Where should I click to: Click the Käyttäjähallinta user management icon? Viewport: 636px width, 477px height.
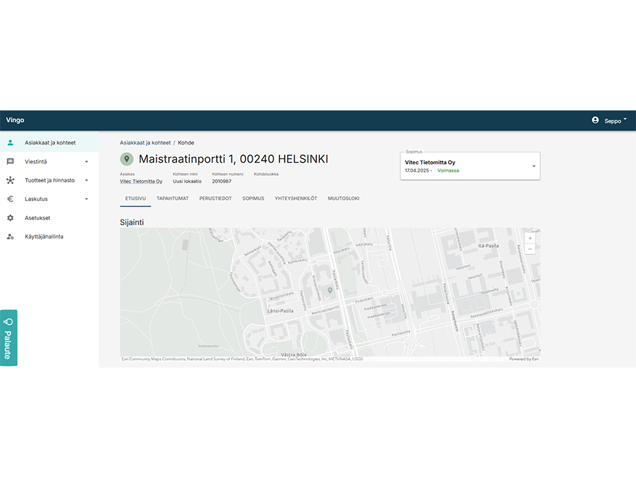click(x=10, y=237)
